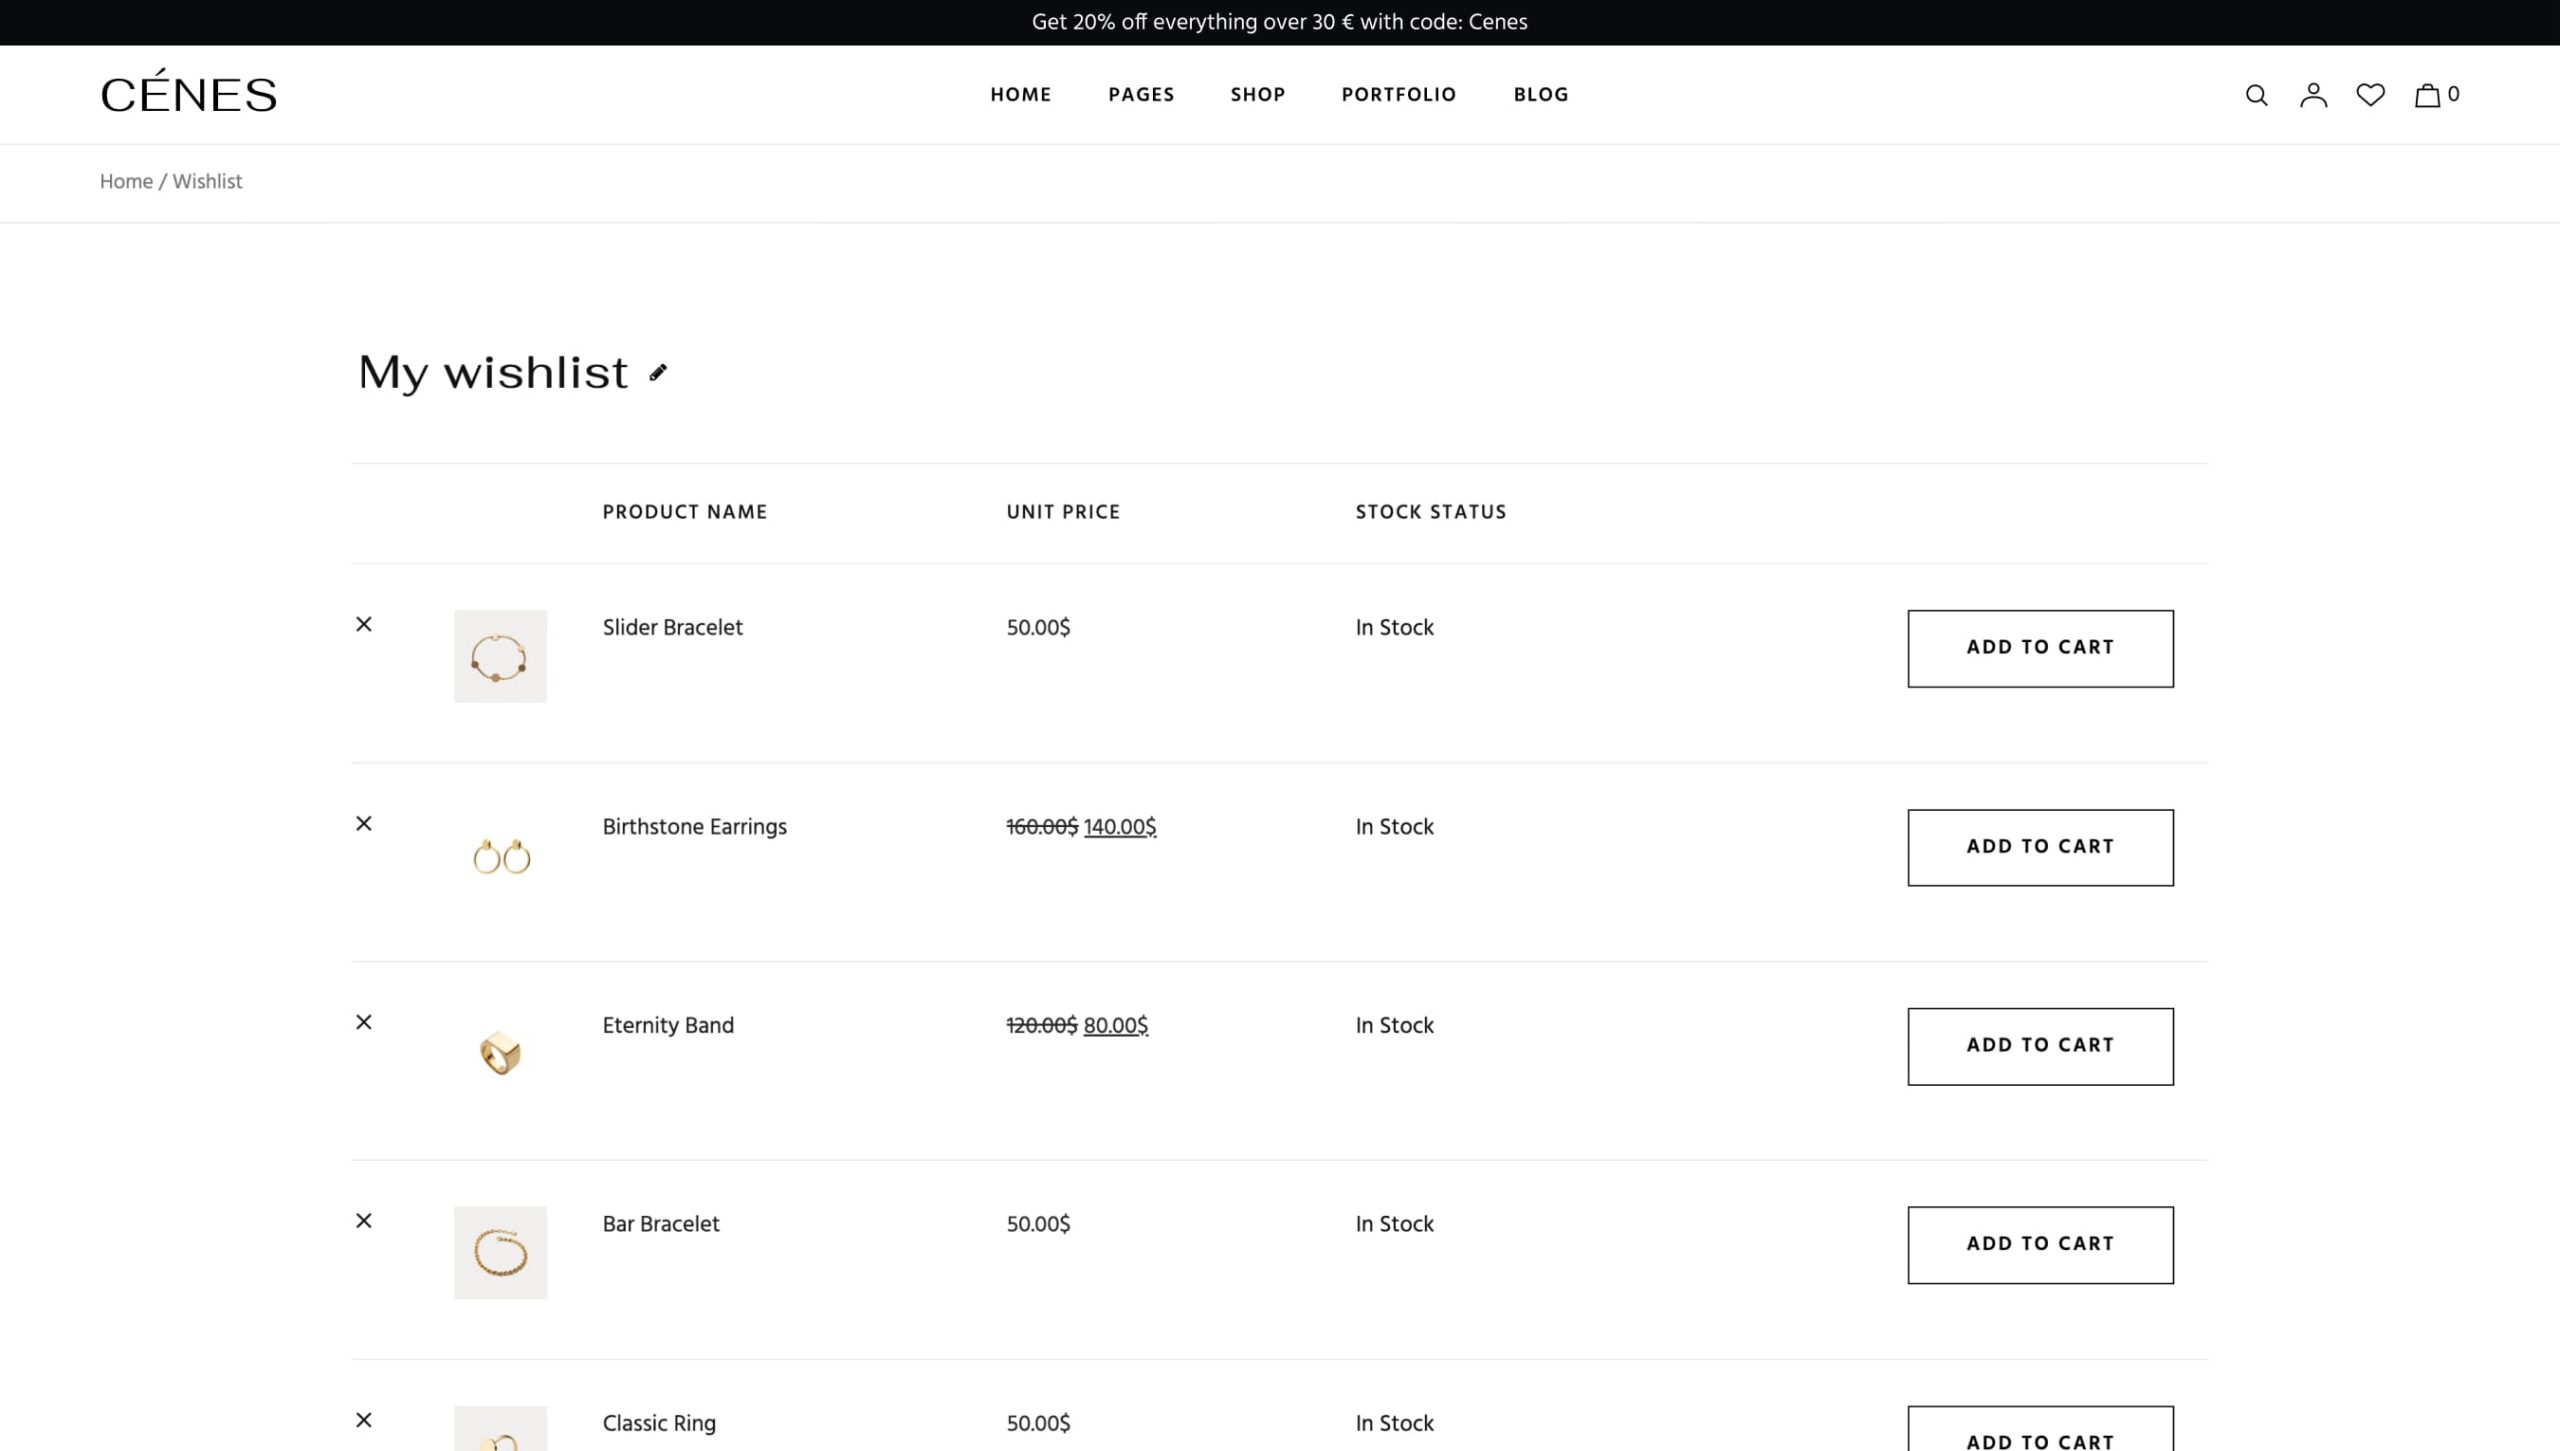Screen dimensions: 2560x1451
Task: Click the Eternity Band ring thumbnail
Action: (500, 1054)
